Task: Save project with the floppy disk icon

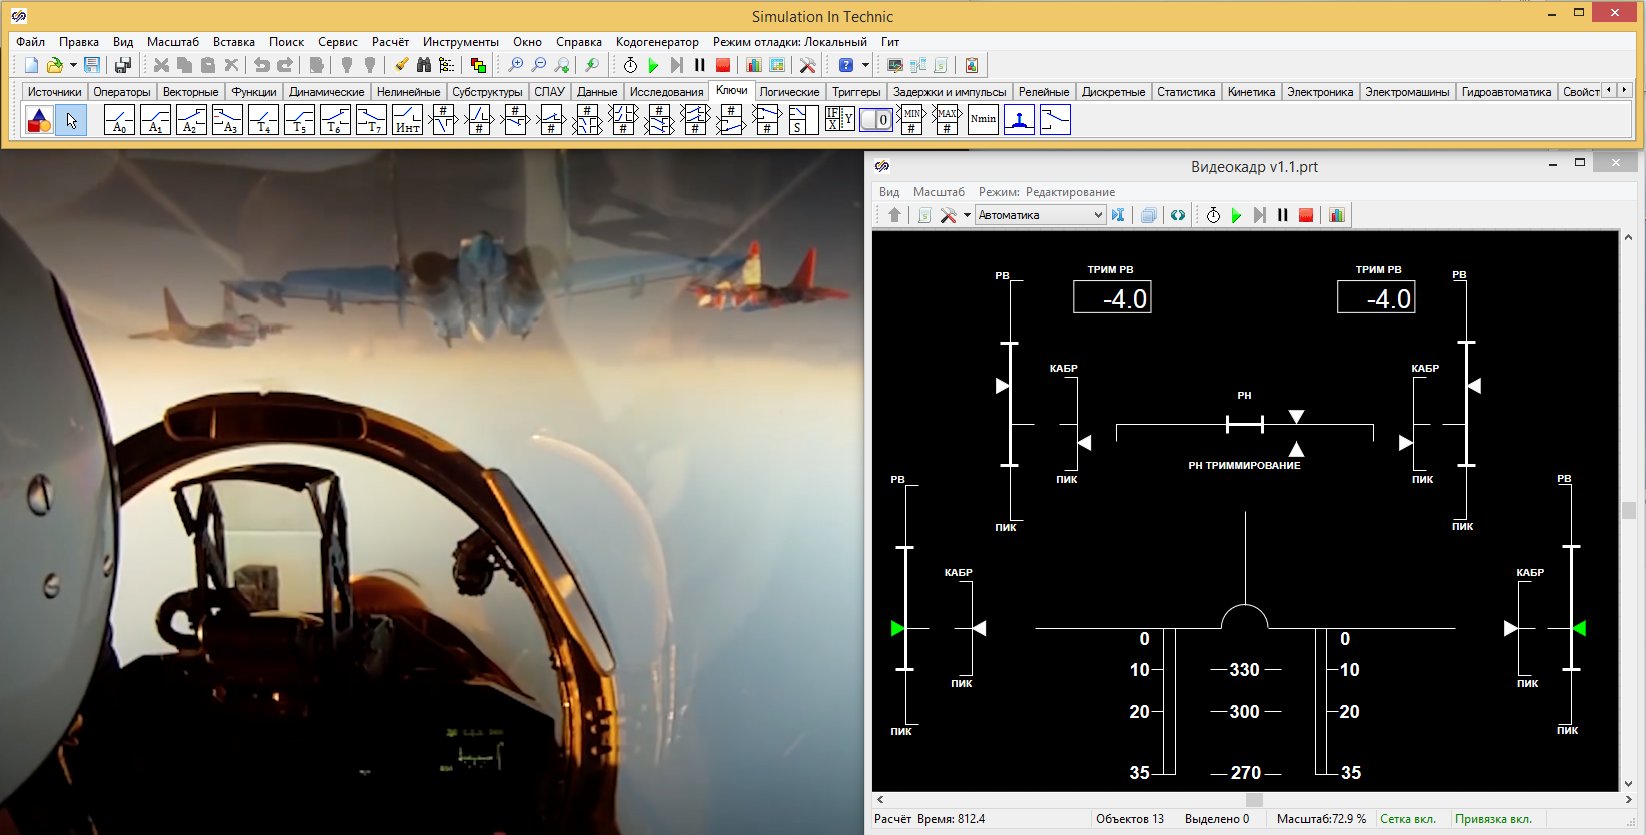Action: point(92,65)
